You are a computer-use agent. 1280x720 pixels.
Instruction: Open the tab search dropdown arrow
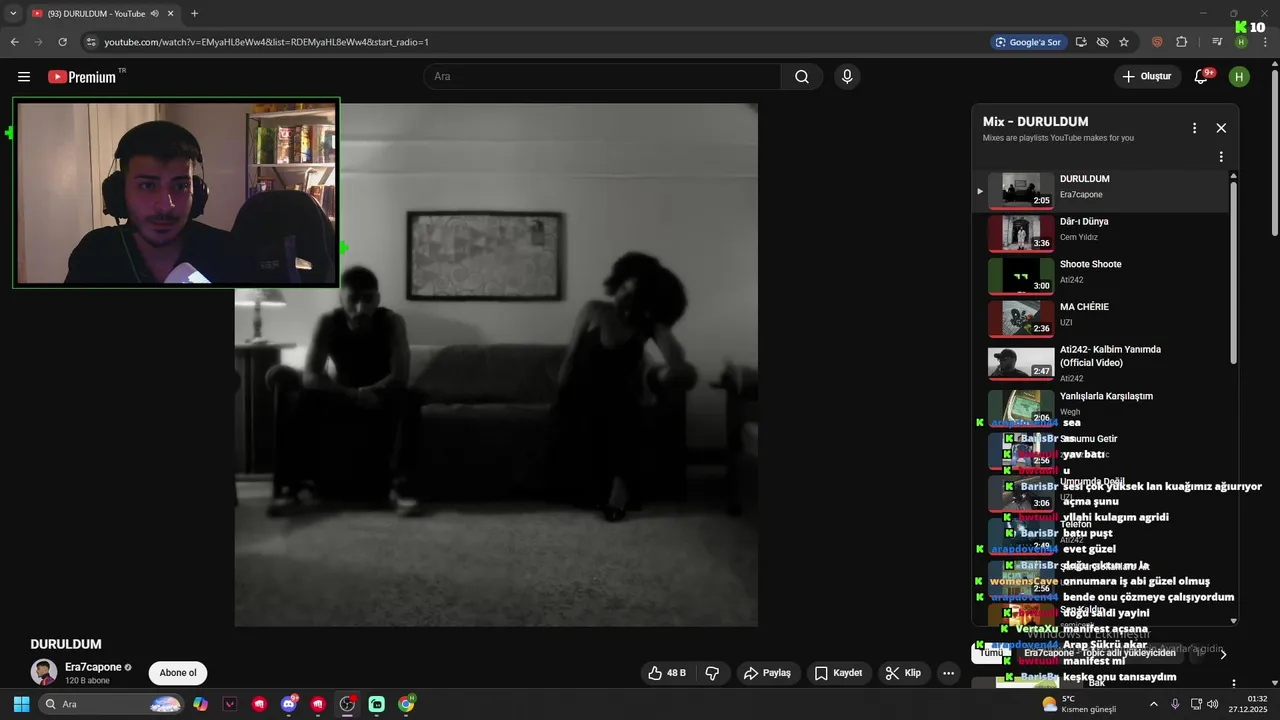click(13, 14)
